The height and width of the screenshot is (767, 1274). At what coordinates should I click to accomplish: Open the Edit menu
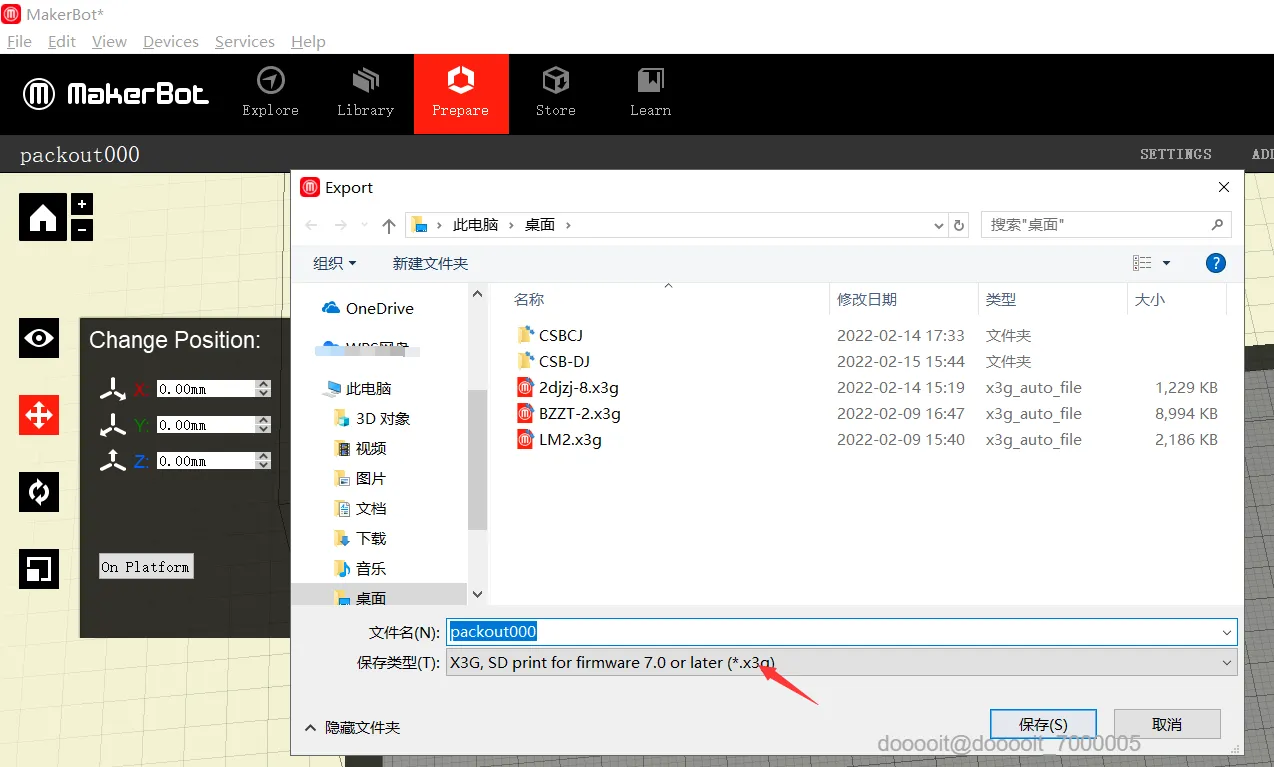(x=62, y=41)
